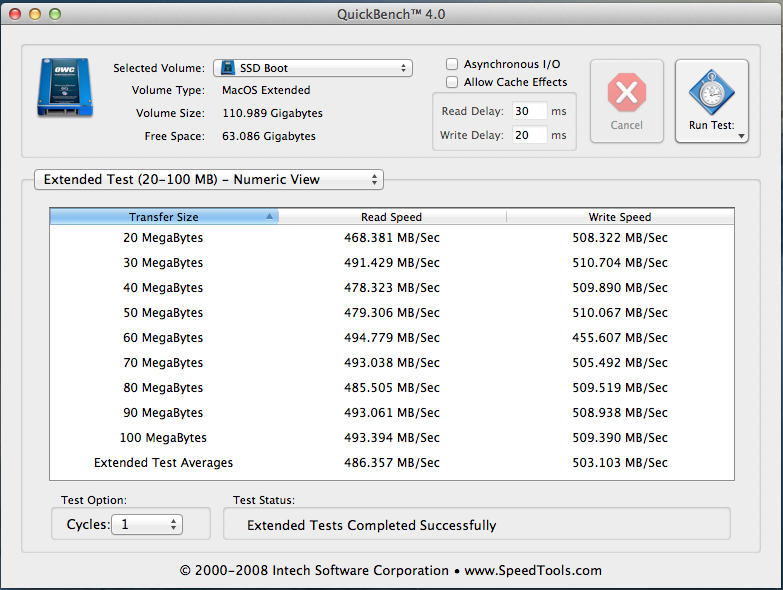Click read speed 479.306 MB/Sec
This screenshot has width=783, height=590.
(392, 312)
